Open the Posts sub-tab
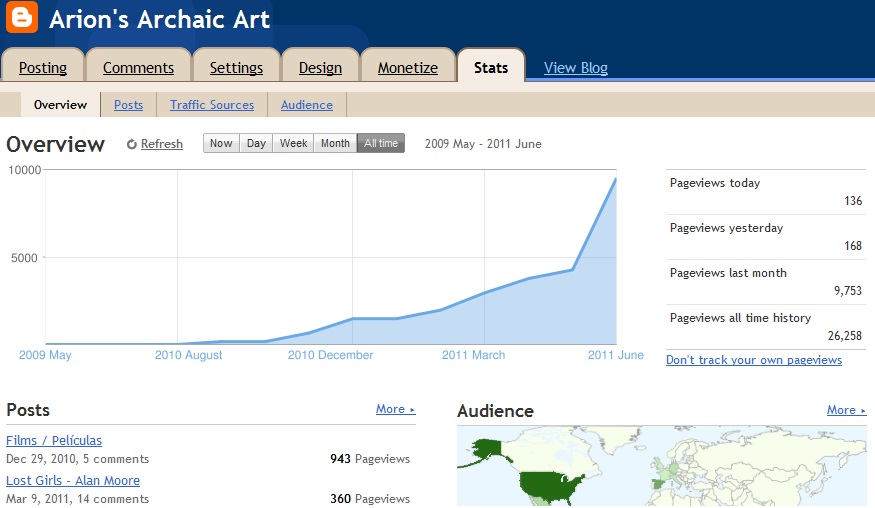The height and width of the screenshot is (508, 875). coord(128,104)
